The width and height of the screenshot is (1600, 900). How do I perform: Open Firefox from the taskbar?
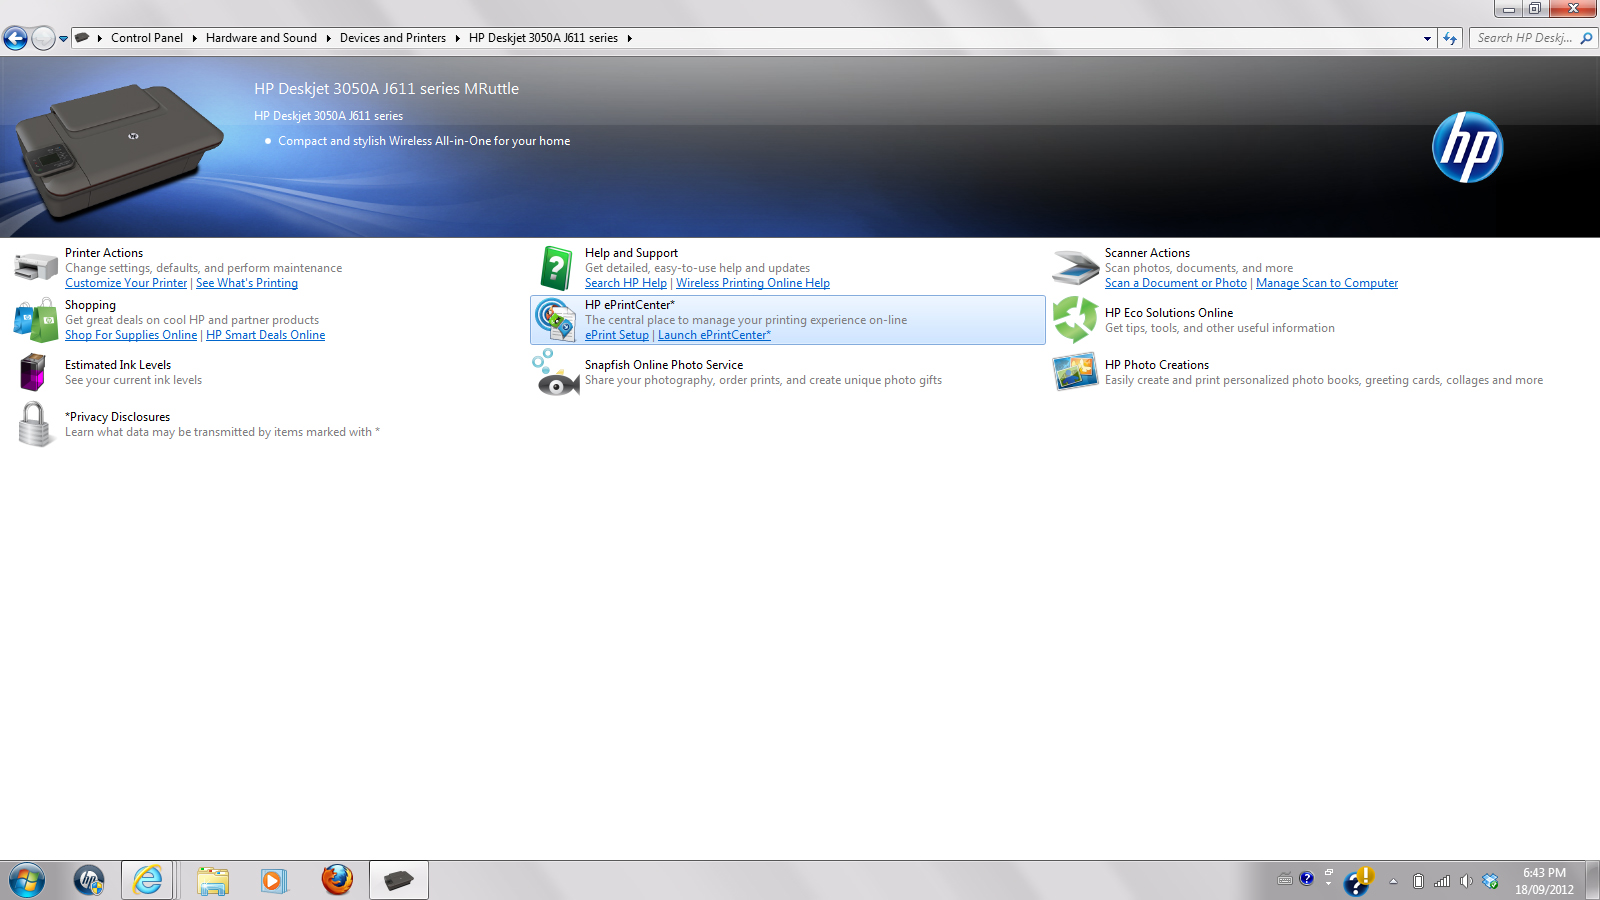tap(337, 880)
